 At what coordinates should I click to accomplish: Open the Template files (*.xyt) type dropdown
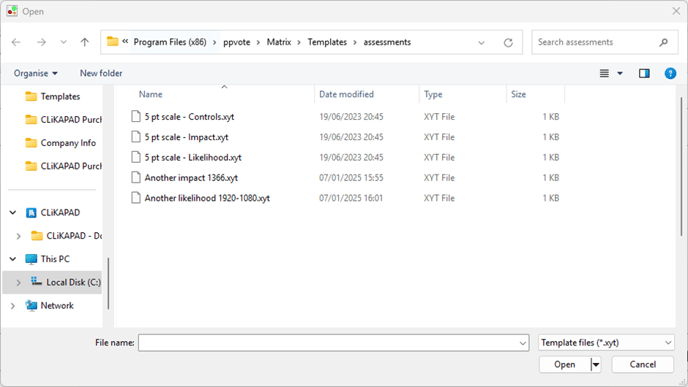tap(606, 343)
